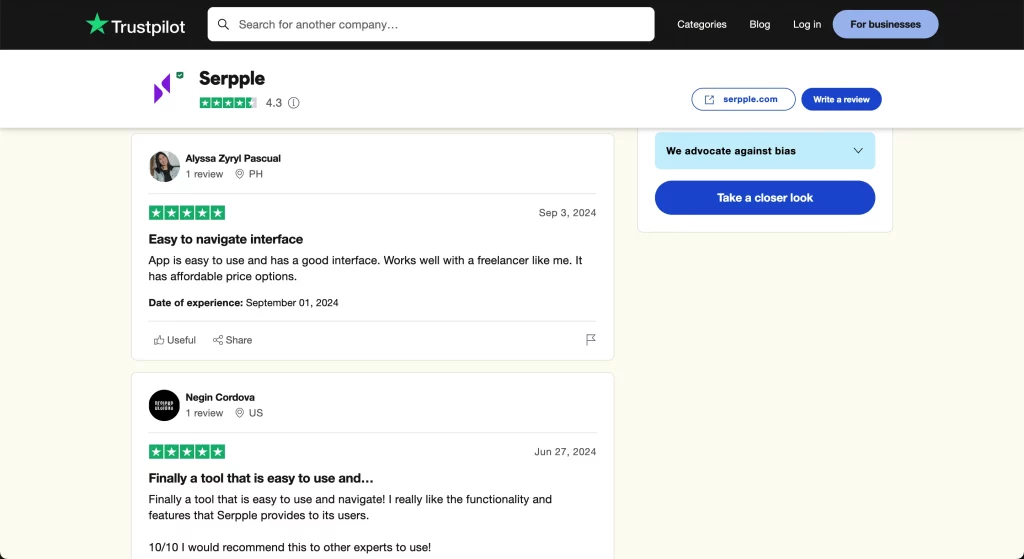
Task: Click the five-star rating on Negin's review
Action: click(187, 451)
